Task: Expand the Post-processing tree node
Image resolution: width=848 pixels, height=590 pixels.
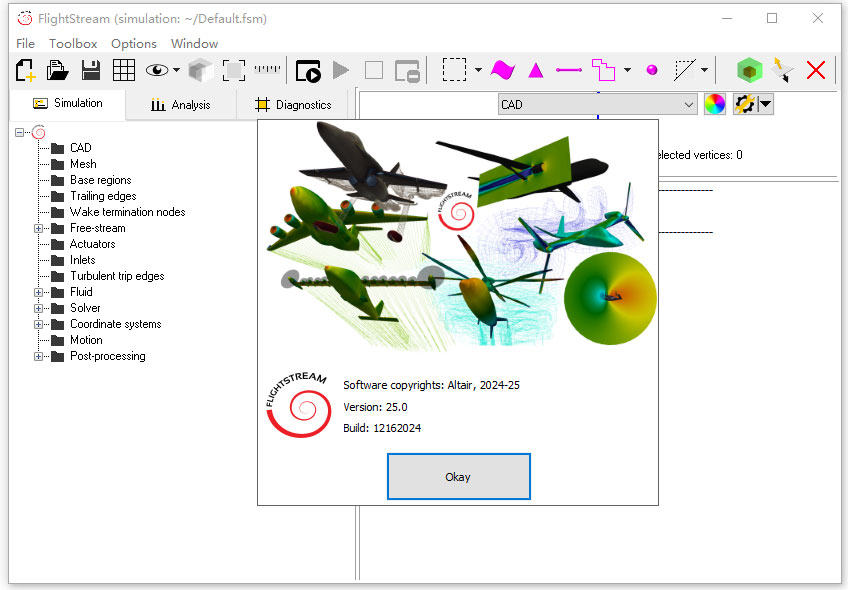Action: (38, 356)
